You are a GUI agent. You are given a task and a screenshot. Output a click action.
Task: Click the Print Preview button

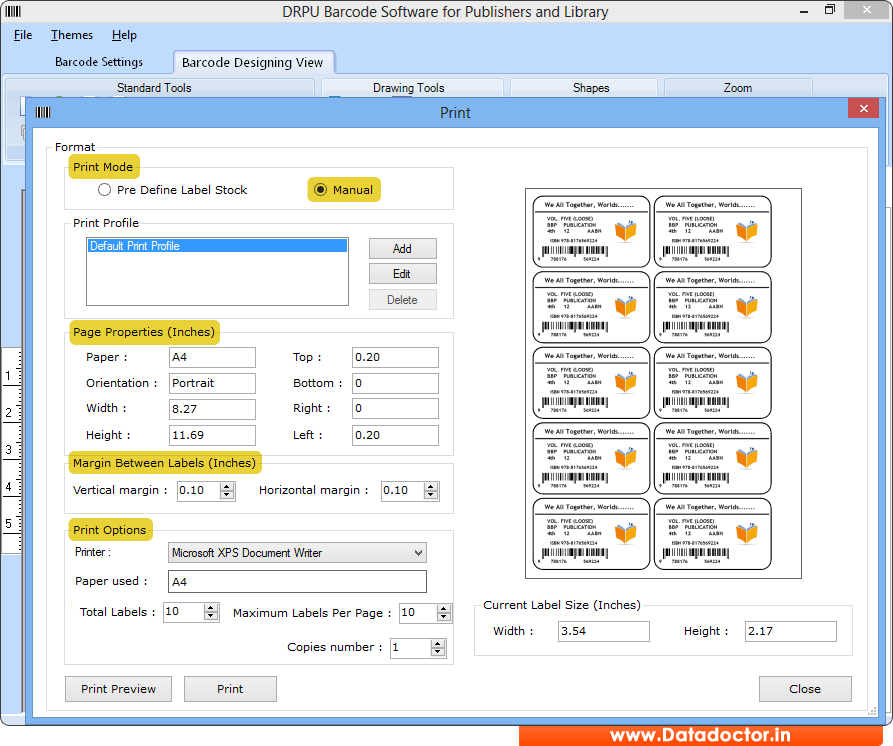tap(118, 689)
